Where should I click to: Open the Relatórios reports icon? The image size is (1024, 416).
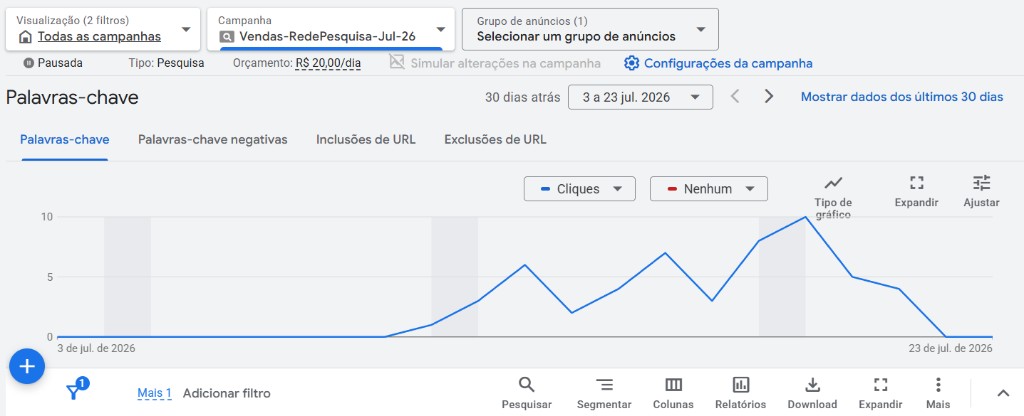coord(741,384)
